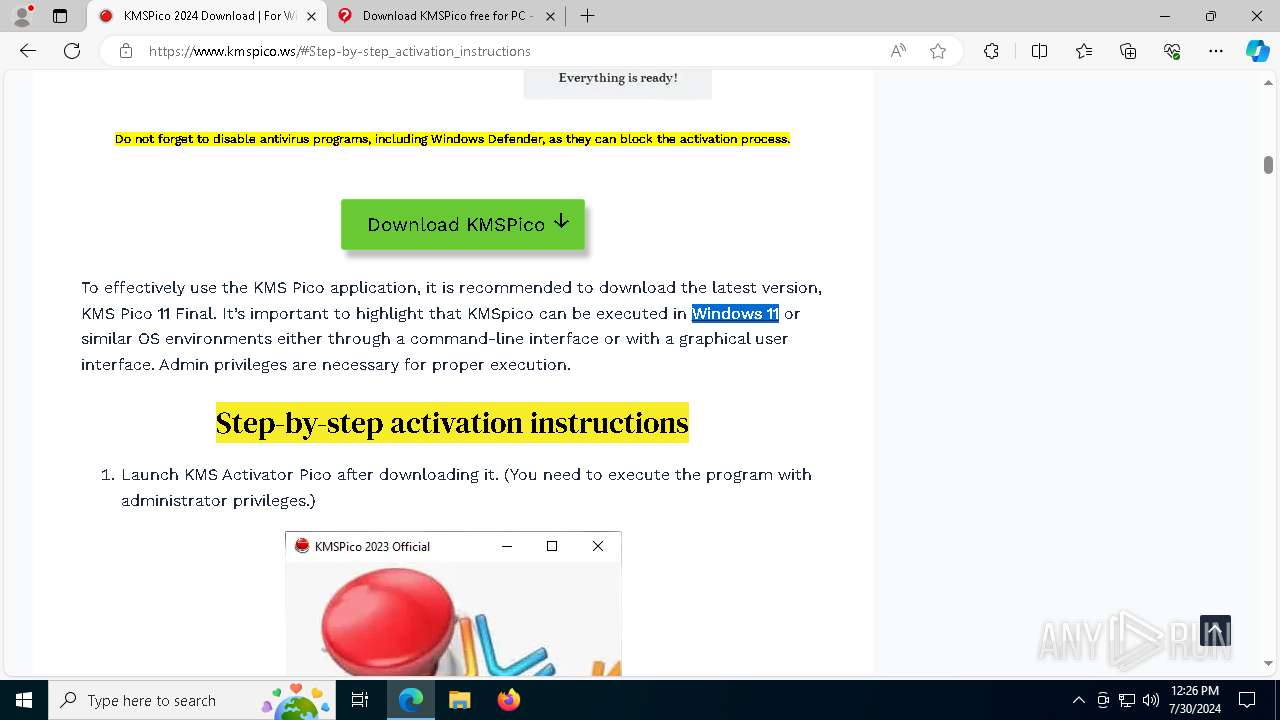Switch to KMSPico 2024 Download tab
Screen dimensions: 1280x720
[207, 16]
